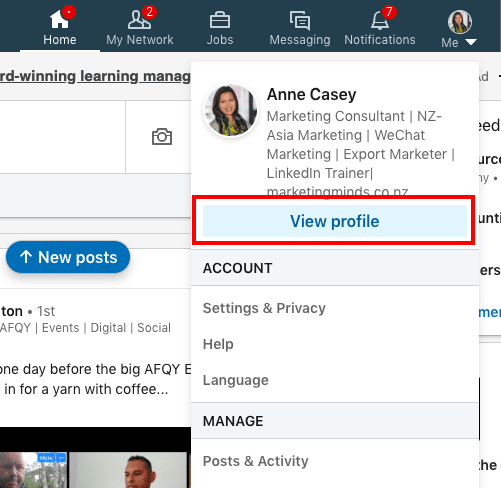This screenshot has height=488, width=501.
Task: Select the Language menu entry
Action: (236, 380)
